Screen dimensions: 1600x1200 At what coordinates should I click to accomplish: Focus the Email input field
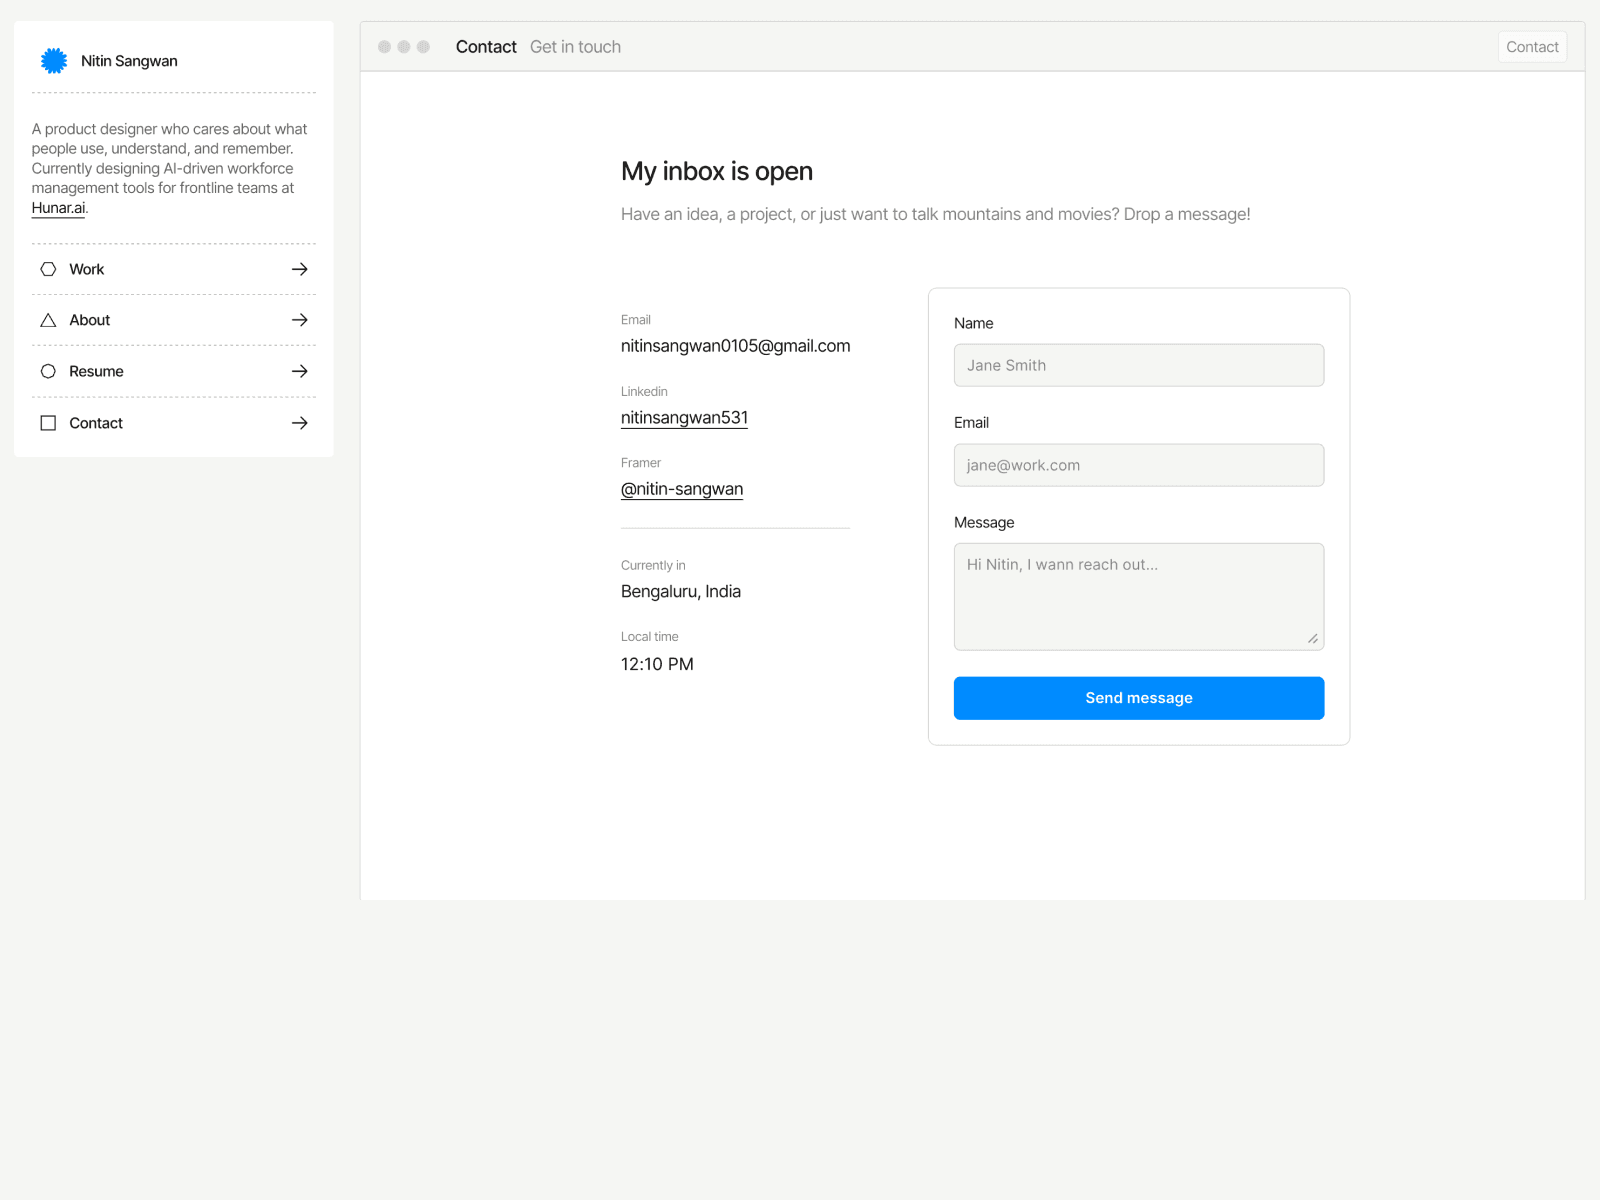(1139, 465)
